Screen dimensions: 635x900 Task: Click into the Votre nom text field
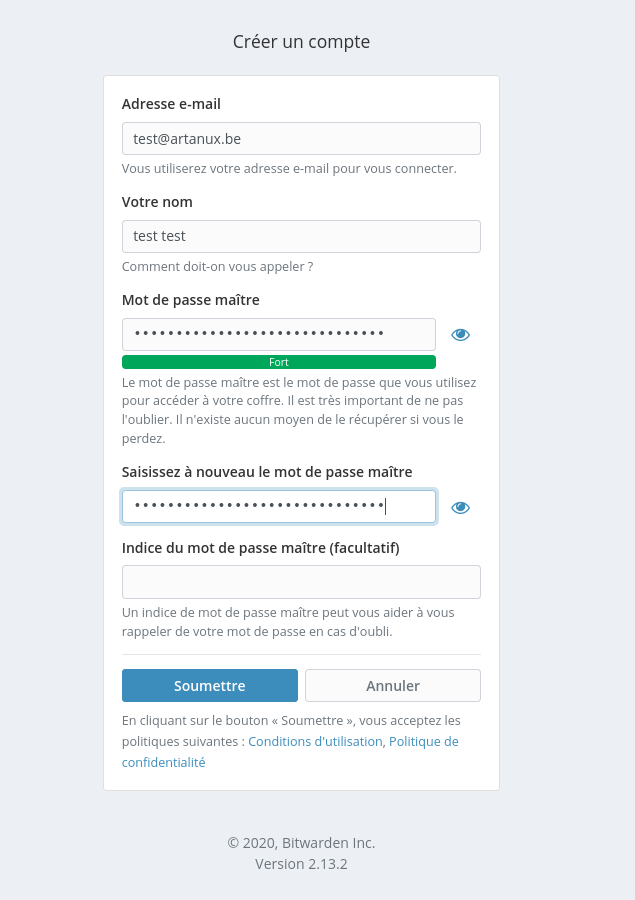301,237
